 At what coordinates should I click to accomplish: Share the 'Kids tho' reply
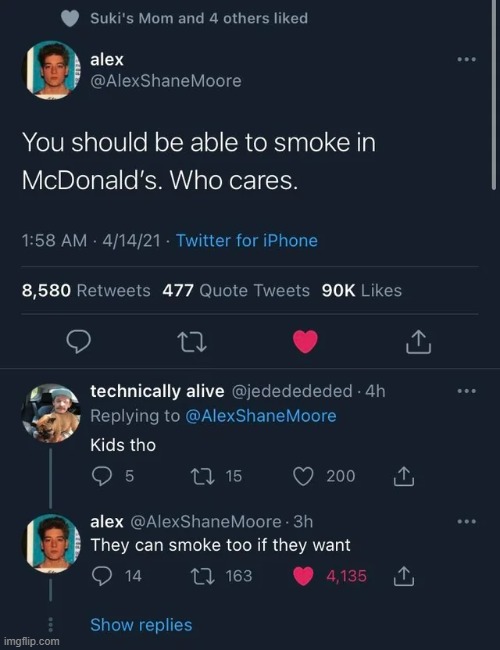pyautogui.click(x=404, y=476)
